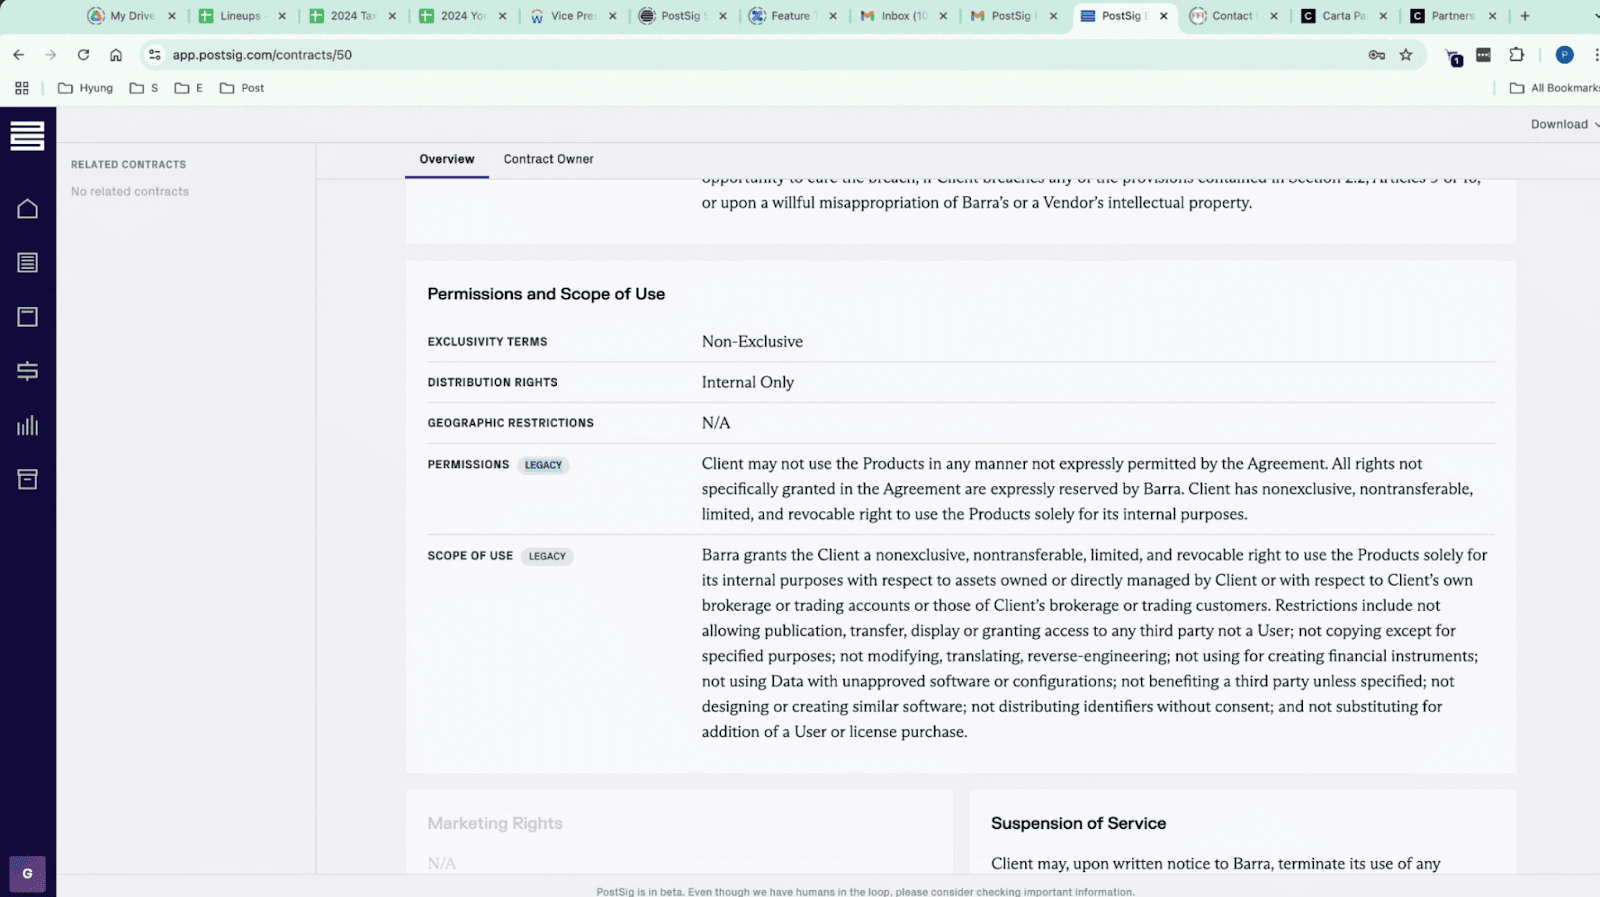Click the No related contracts text
1600x897 pixels.
(x=130, y=191)
